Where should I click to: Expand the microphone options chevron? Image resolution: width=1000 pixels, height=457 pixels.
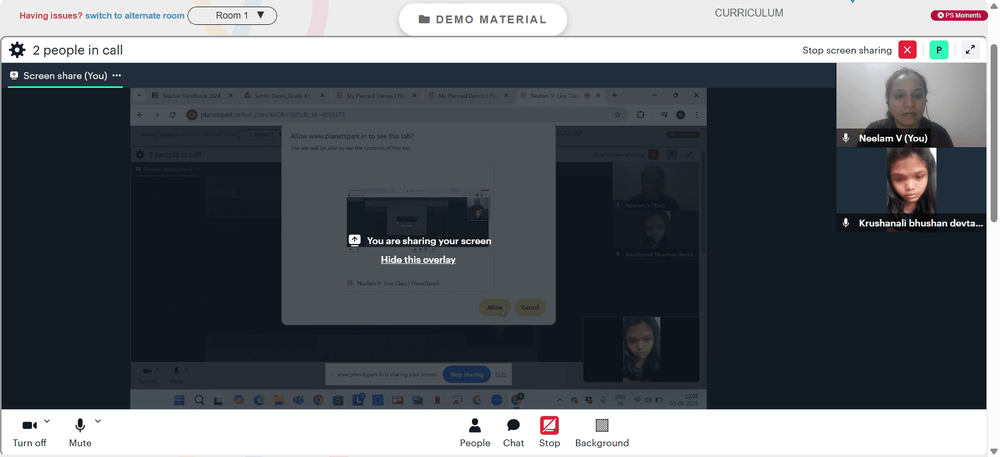[x=98, y=421]
